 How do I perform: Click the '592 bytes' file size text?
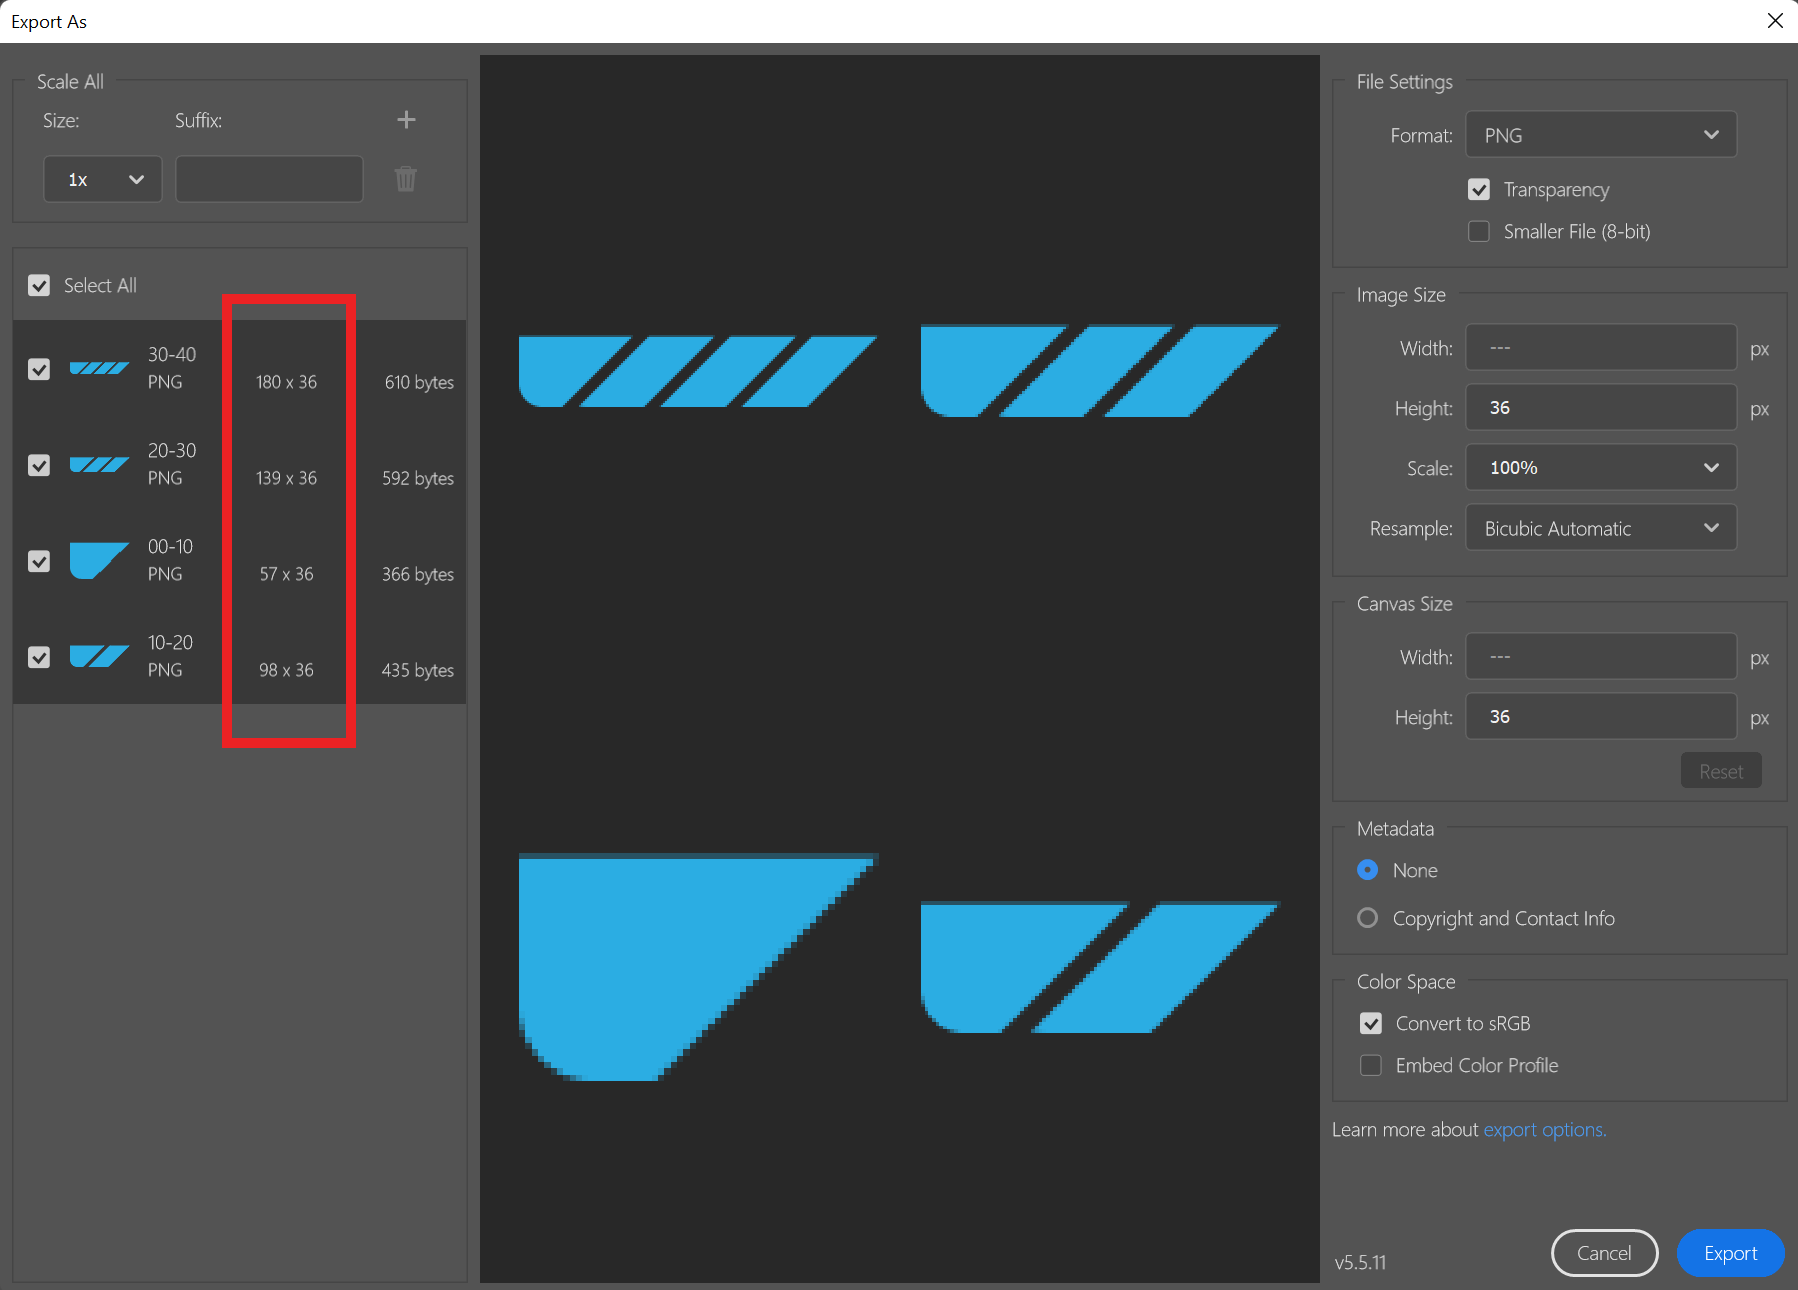[x=418, y=478]
